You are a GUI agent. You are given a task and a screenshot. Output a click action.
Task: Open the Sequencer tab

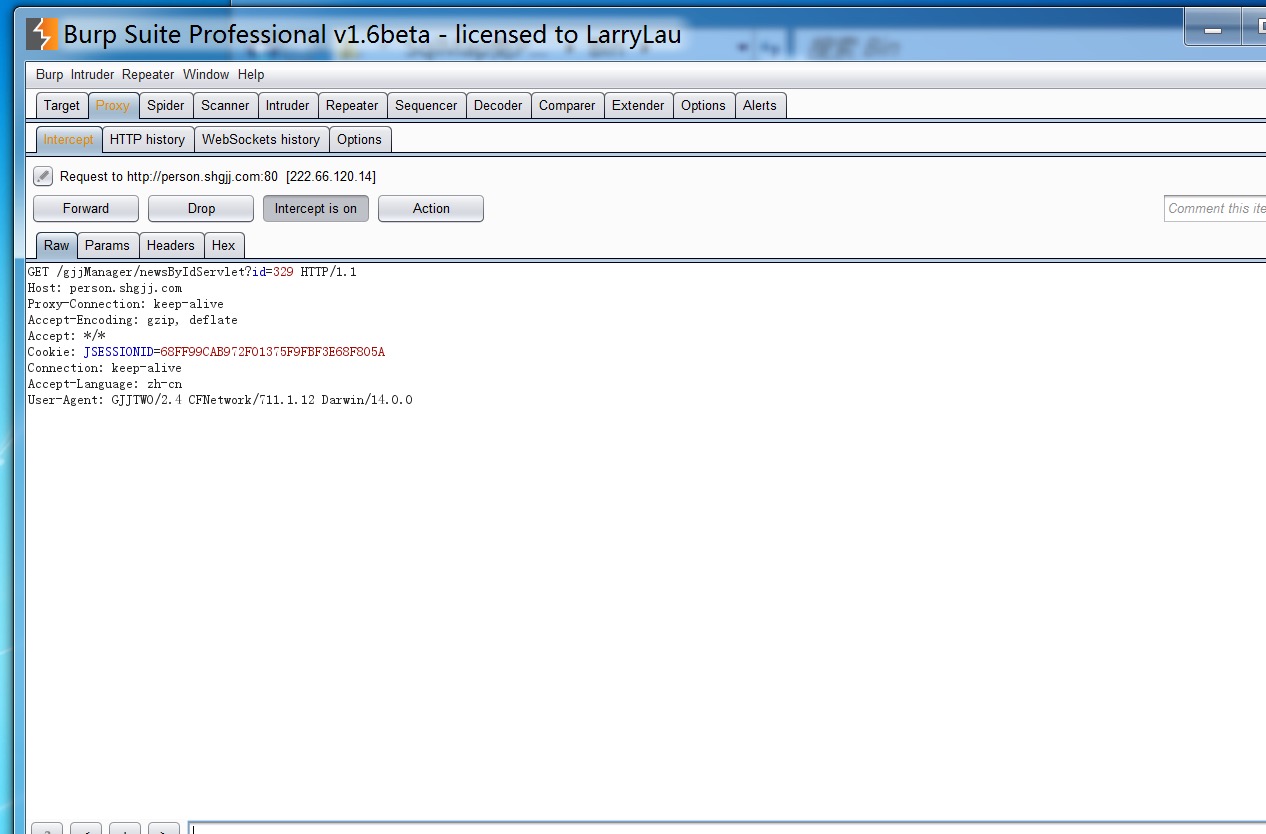[426, 105]
